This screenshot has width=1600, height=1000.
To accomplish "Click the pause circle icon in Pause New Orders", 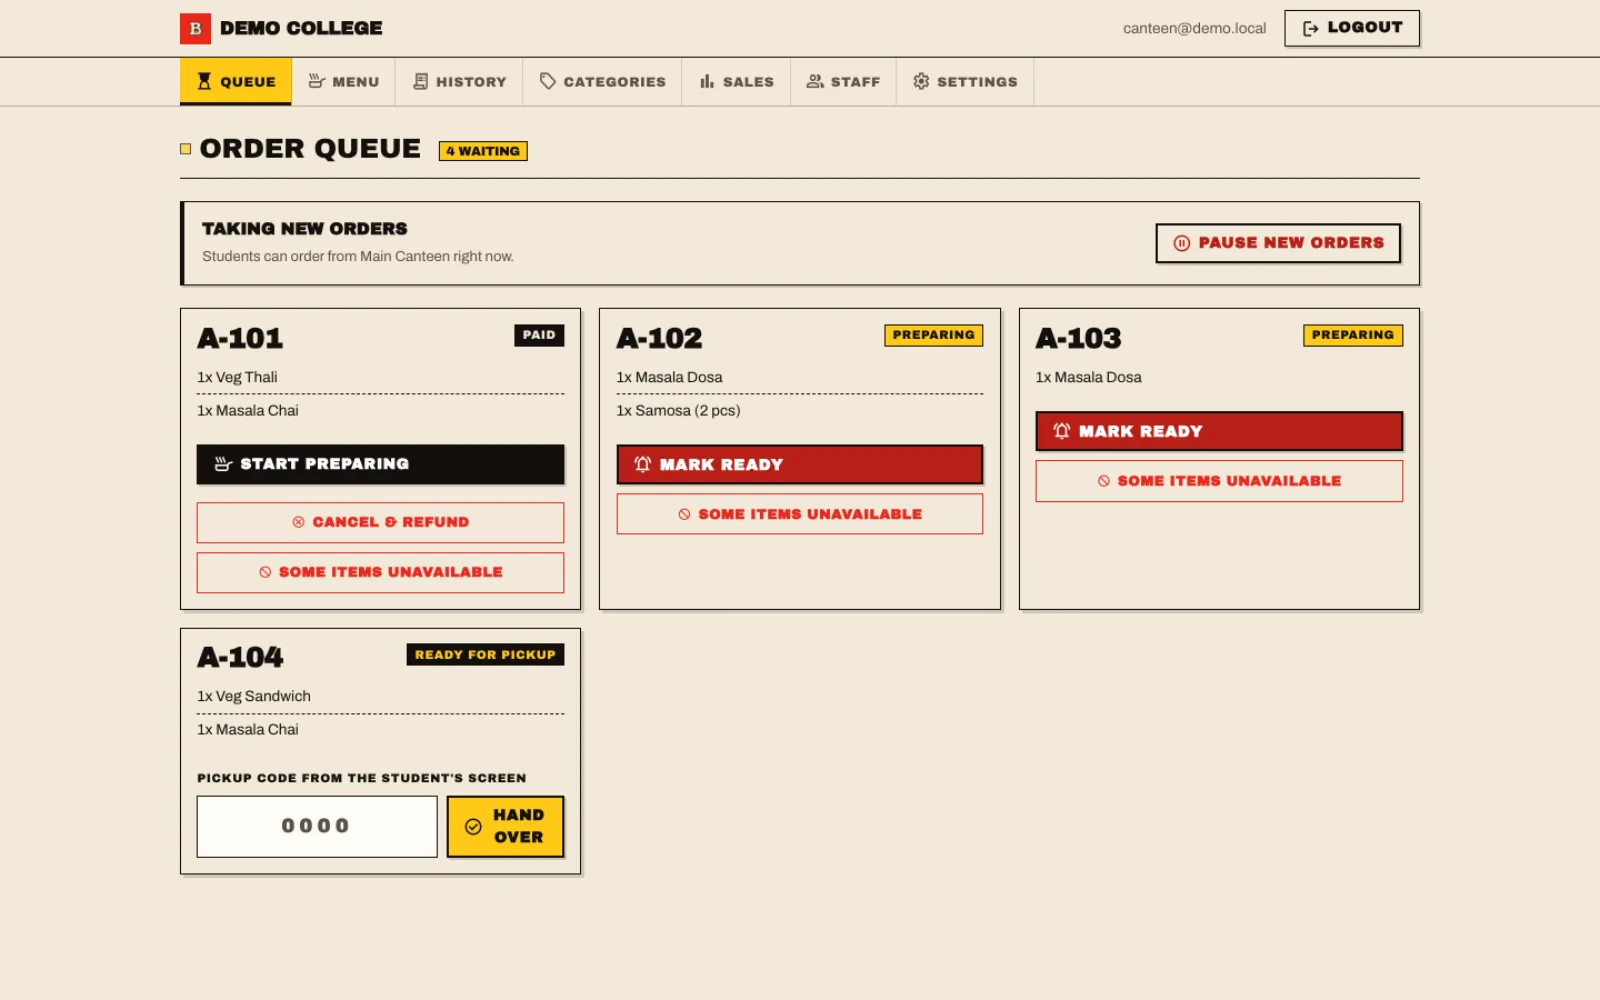I will point(1181,243).
